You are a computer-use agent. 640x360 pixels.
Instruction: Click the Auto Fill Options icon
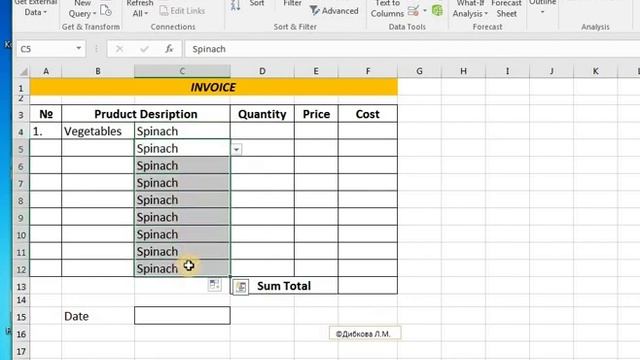(214, 284)
